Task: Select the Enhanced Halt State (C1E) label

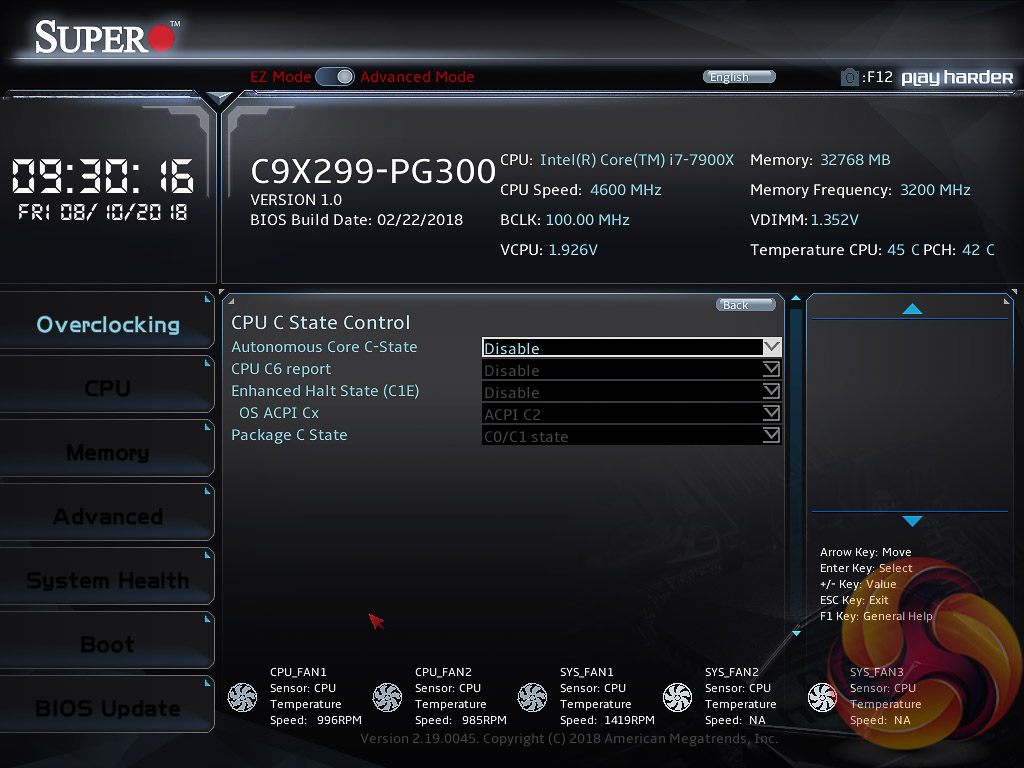Action: coord(325,391)
